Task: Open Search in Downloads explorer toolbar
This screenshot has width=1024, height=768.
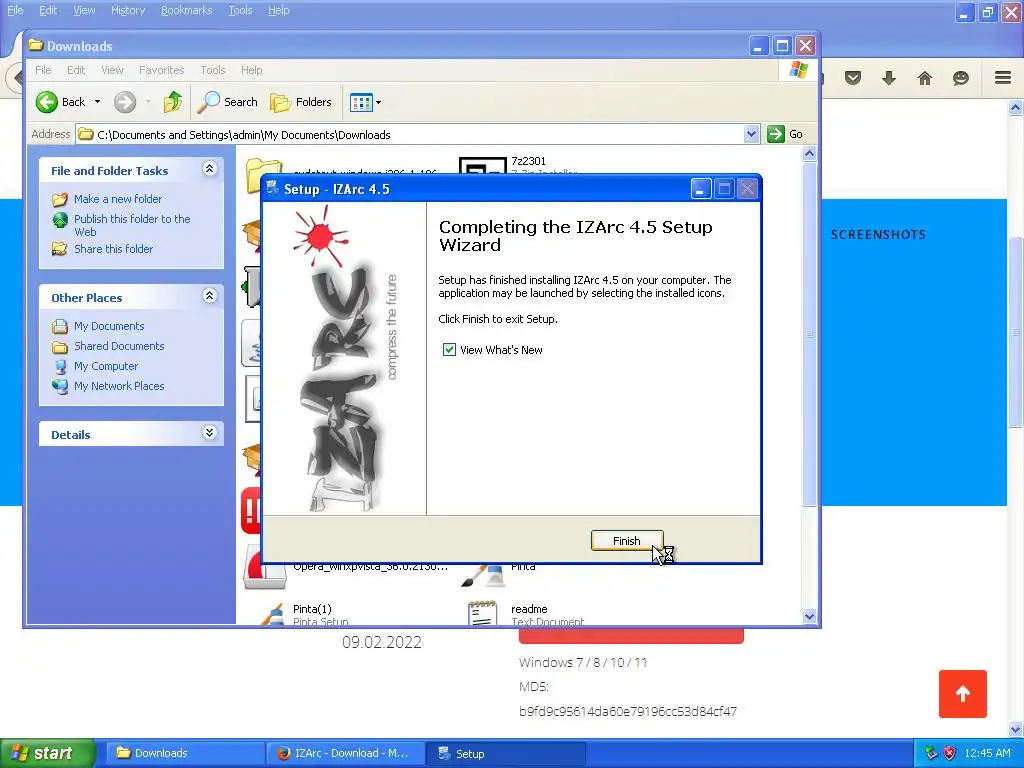Action: [x=227, y=102]
